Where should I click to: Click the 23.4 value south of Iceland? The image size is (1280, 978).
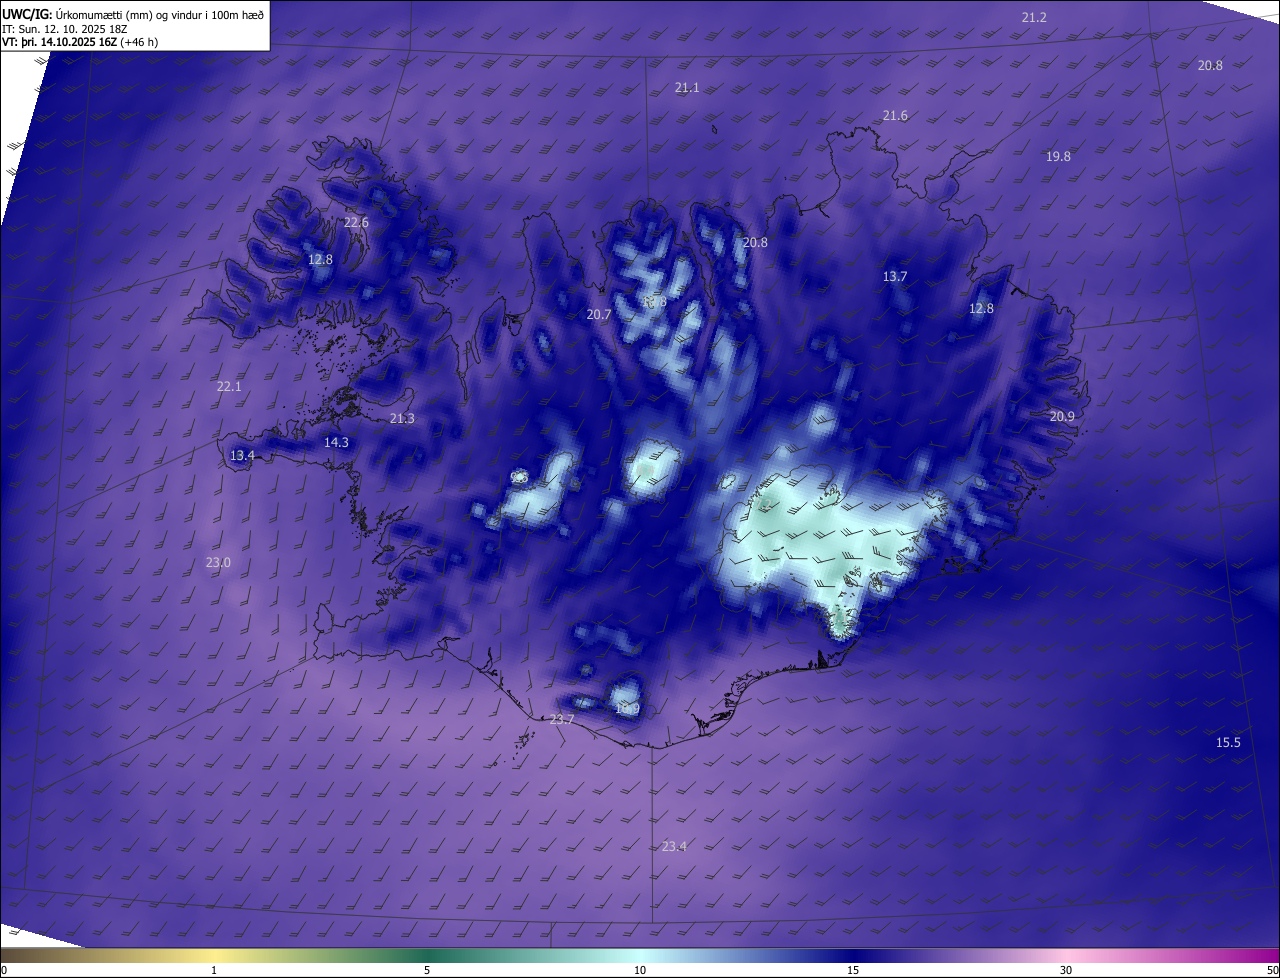pyautogui.click(x=674, y=846)
